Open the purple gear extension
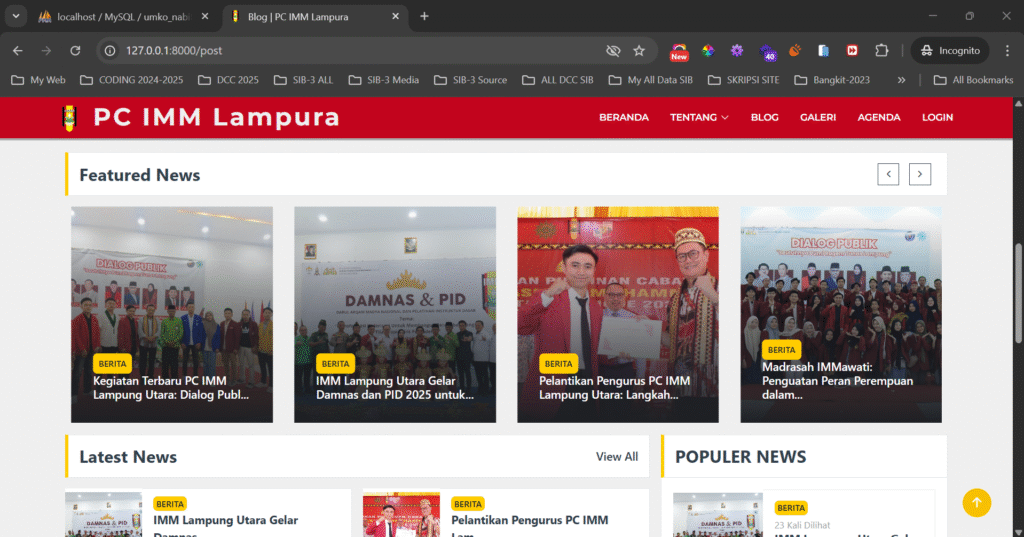The image size is (1024, 537). click(x=737, y=50)
